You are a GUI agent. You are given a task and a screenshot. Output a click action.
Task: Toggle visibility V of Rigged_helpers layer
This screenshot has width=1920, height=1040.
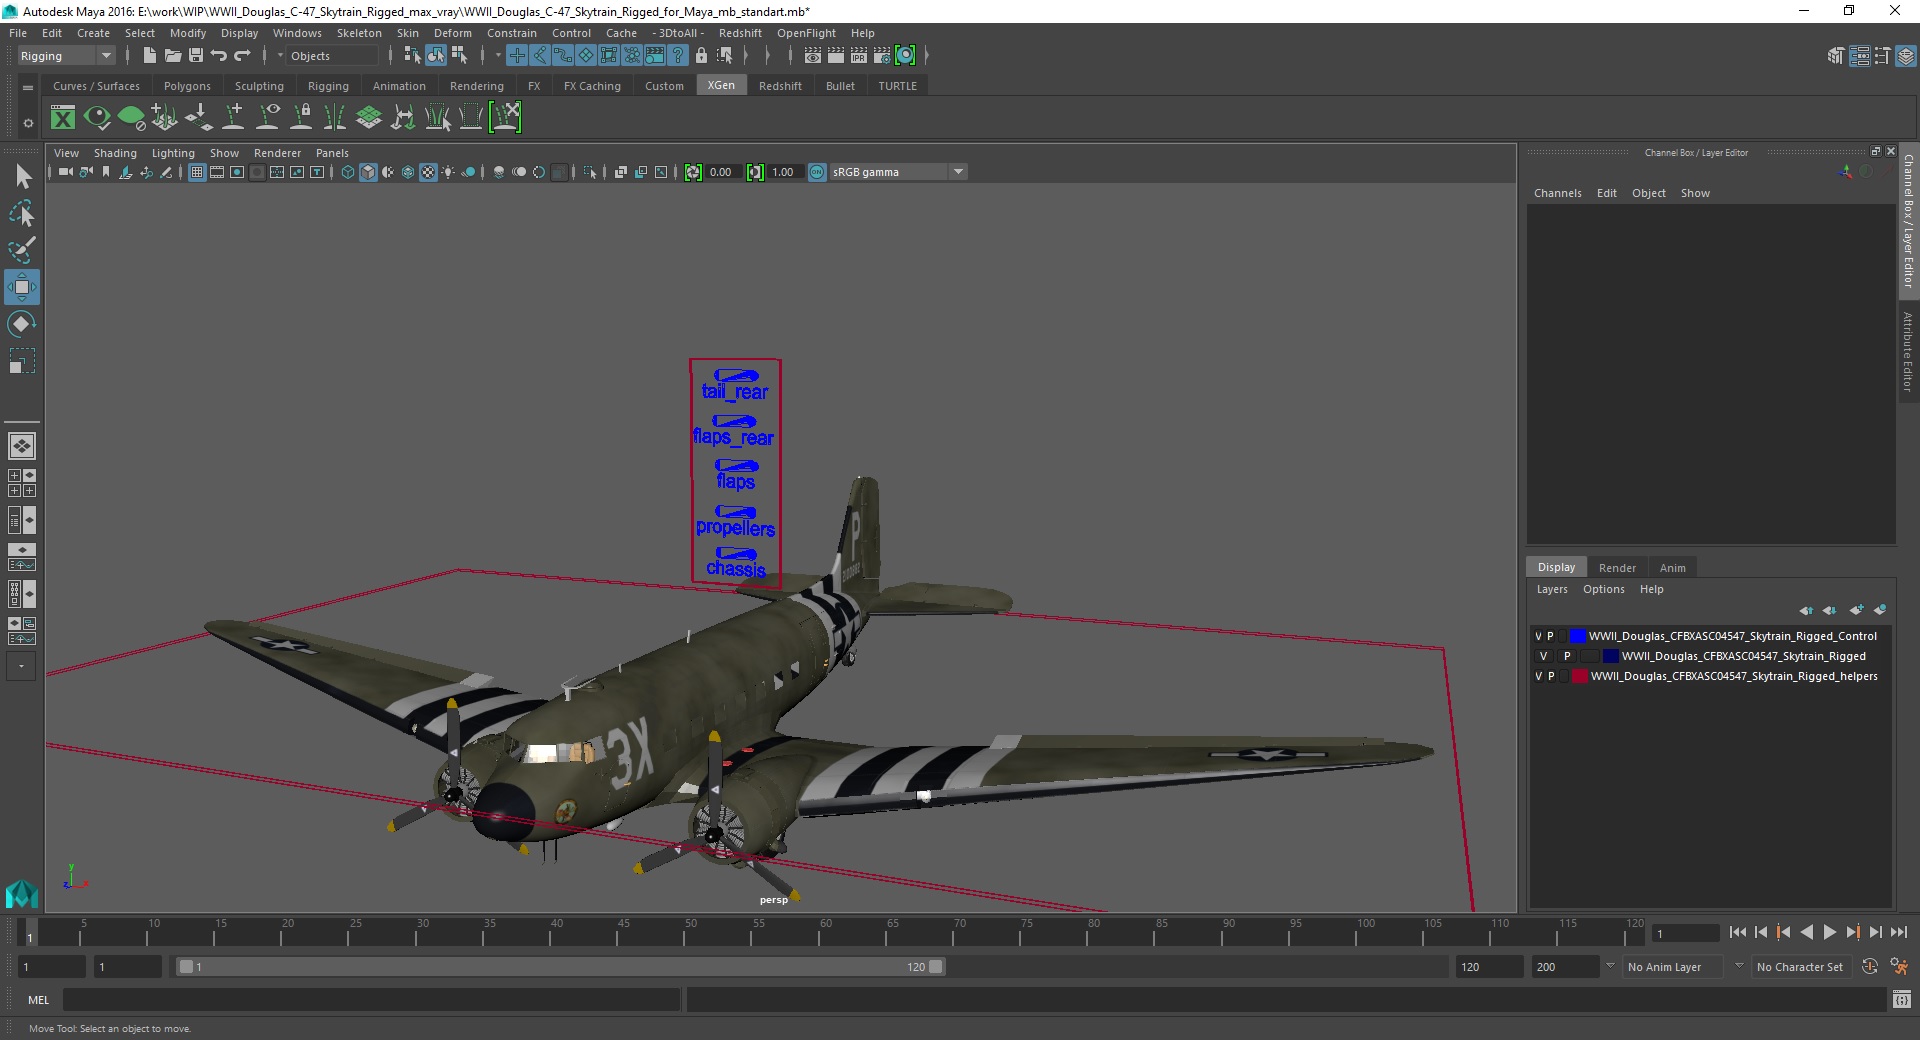pyautogui.click(x=1539, y=676)
